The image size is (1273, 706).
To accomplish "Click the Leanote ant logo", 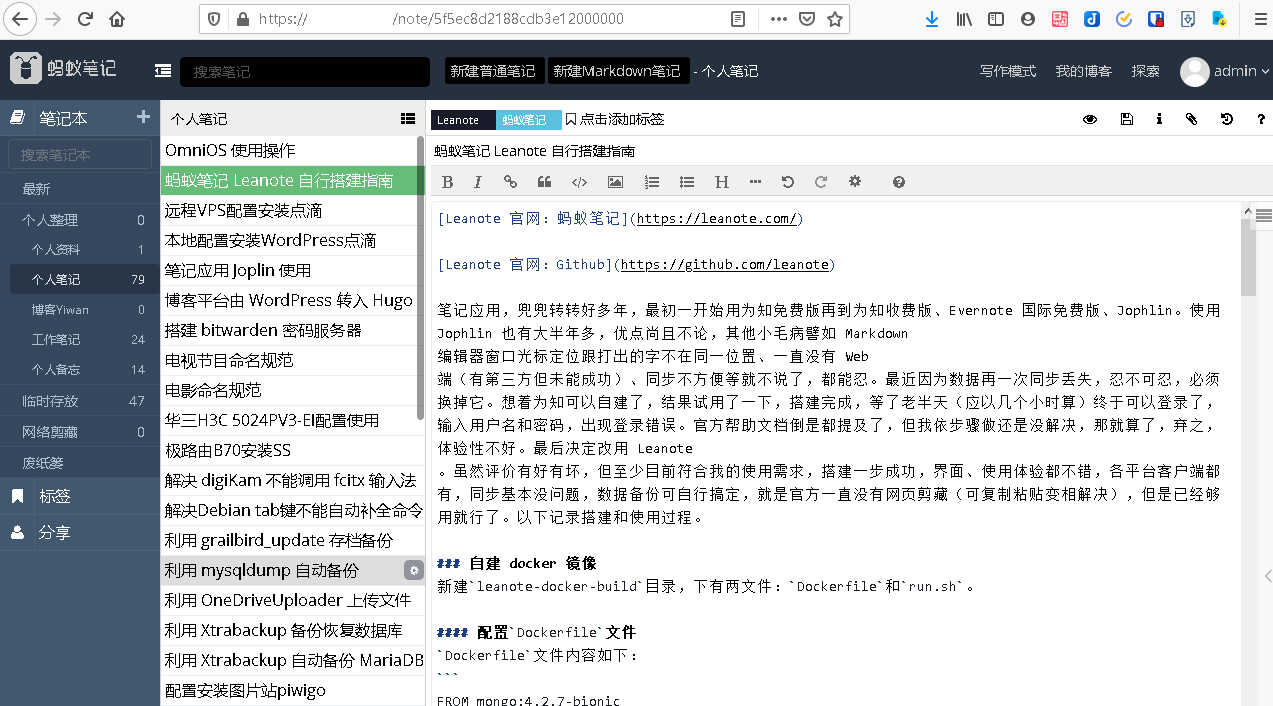I will 63,69.
